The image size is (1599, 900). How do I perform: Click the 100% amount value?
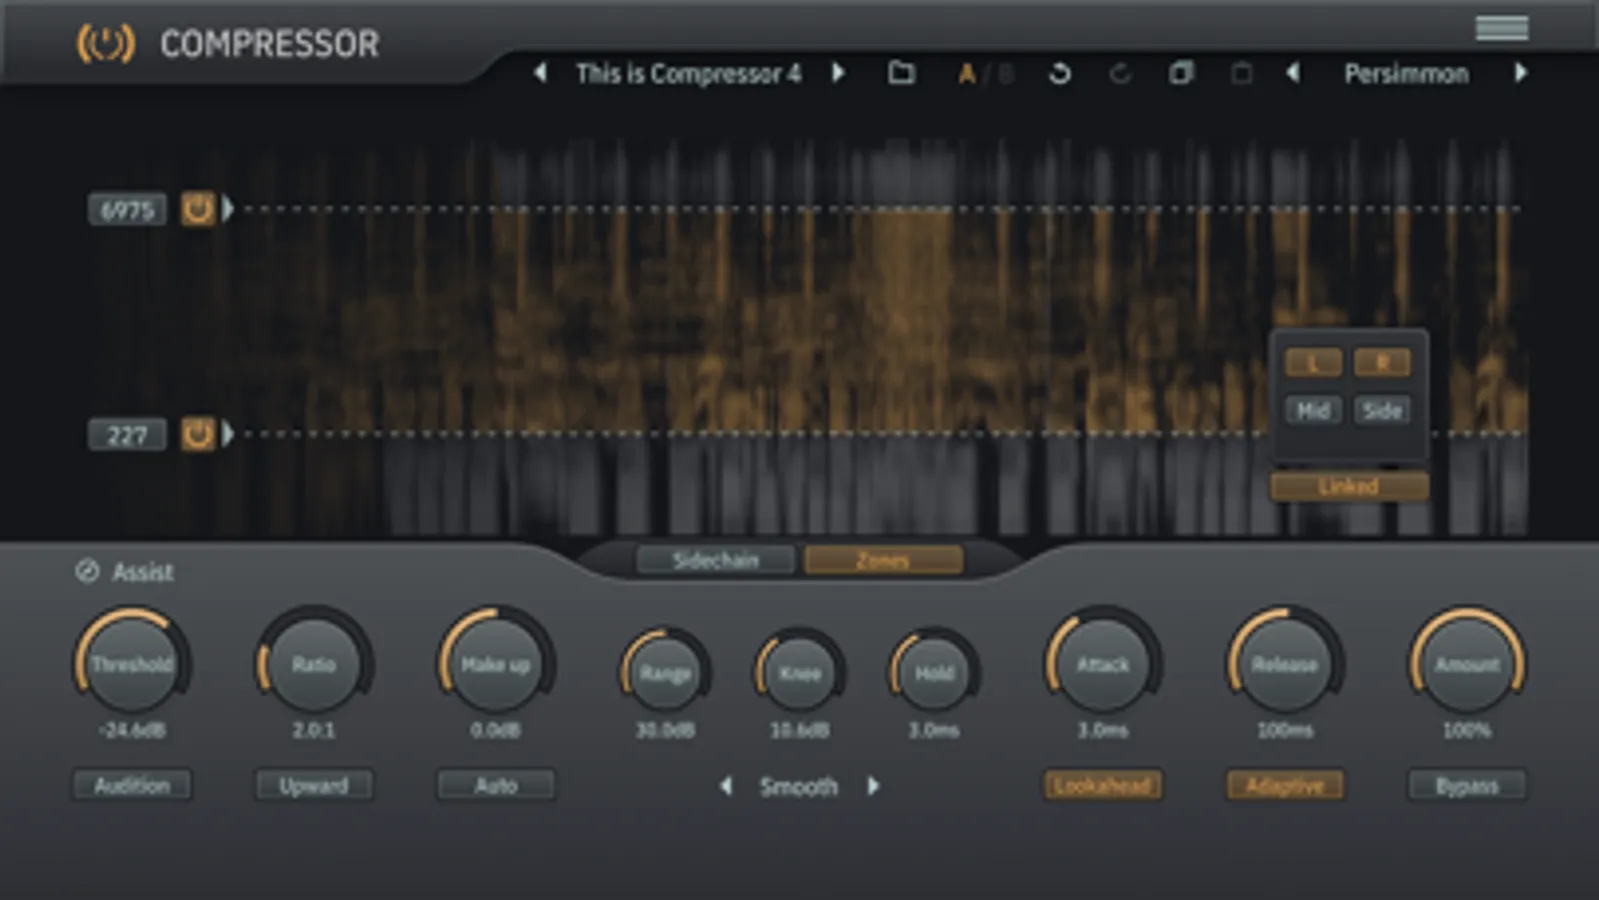point(1467,731)
